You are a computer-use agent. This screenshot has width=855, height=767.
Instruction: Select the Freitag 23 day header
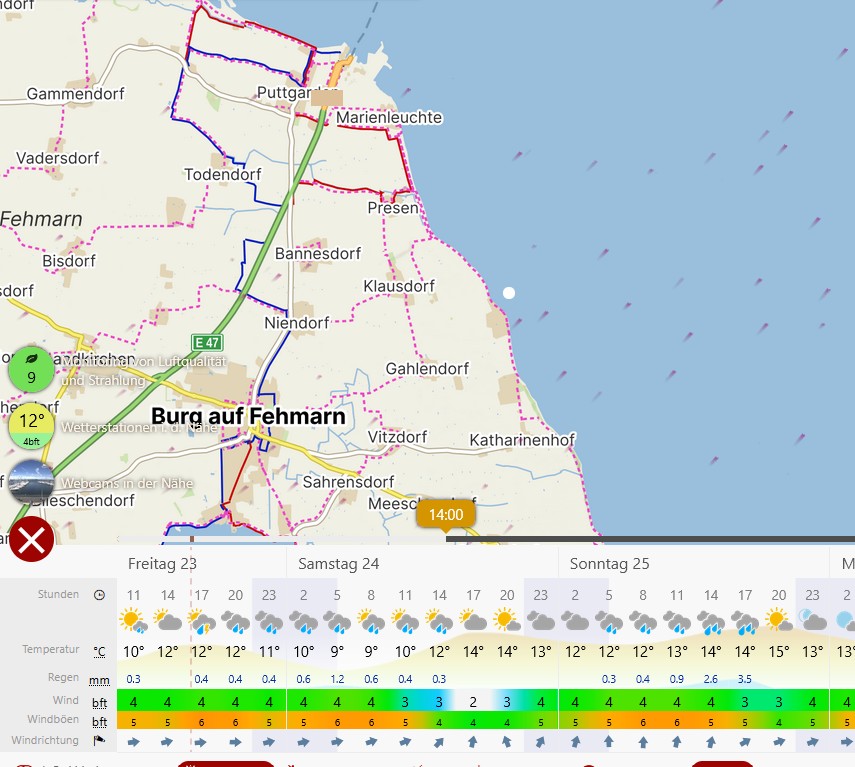click(163, 564)
